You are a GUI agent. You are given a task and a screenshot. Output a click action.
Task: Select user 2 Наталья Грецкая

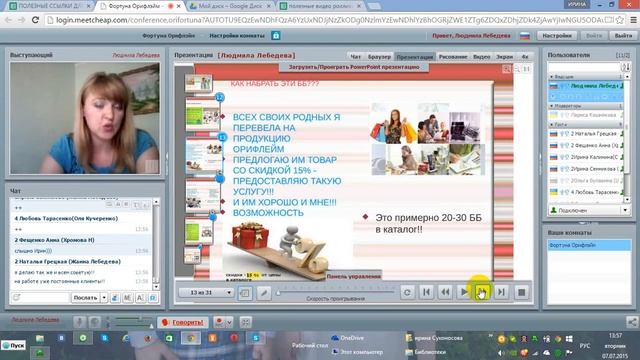[x=586, y=133]
